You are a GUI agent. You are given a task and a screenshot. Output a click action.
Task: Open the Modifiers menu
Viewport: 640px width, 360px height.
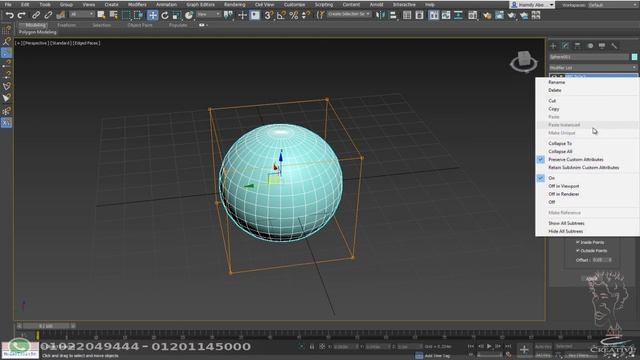pos(137,4)
